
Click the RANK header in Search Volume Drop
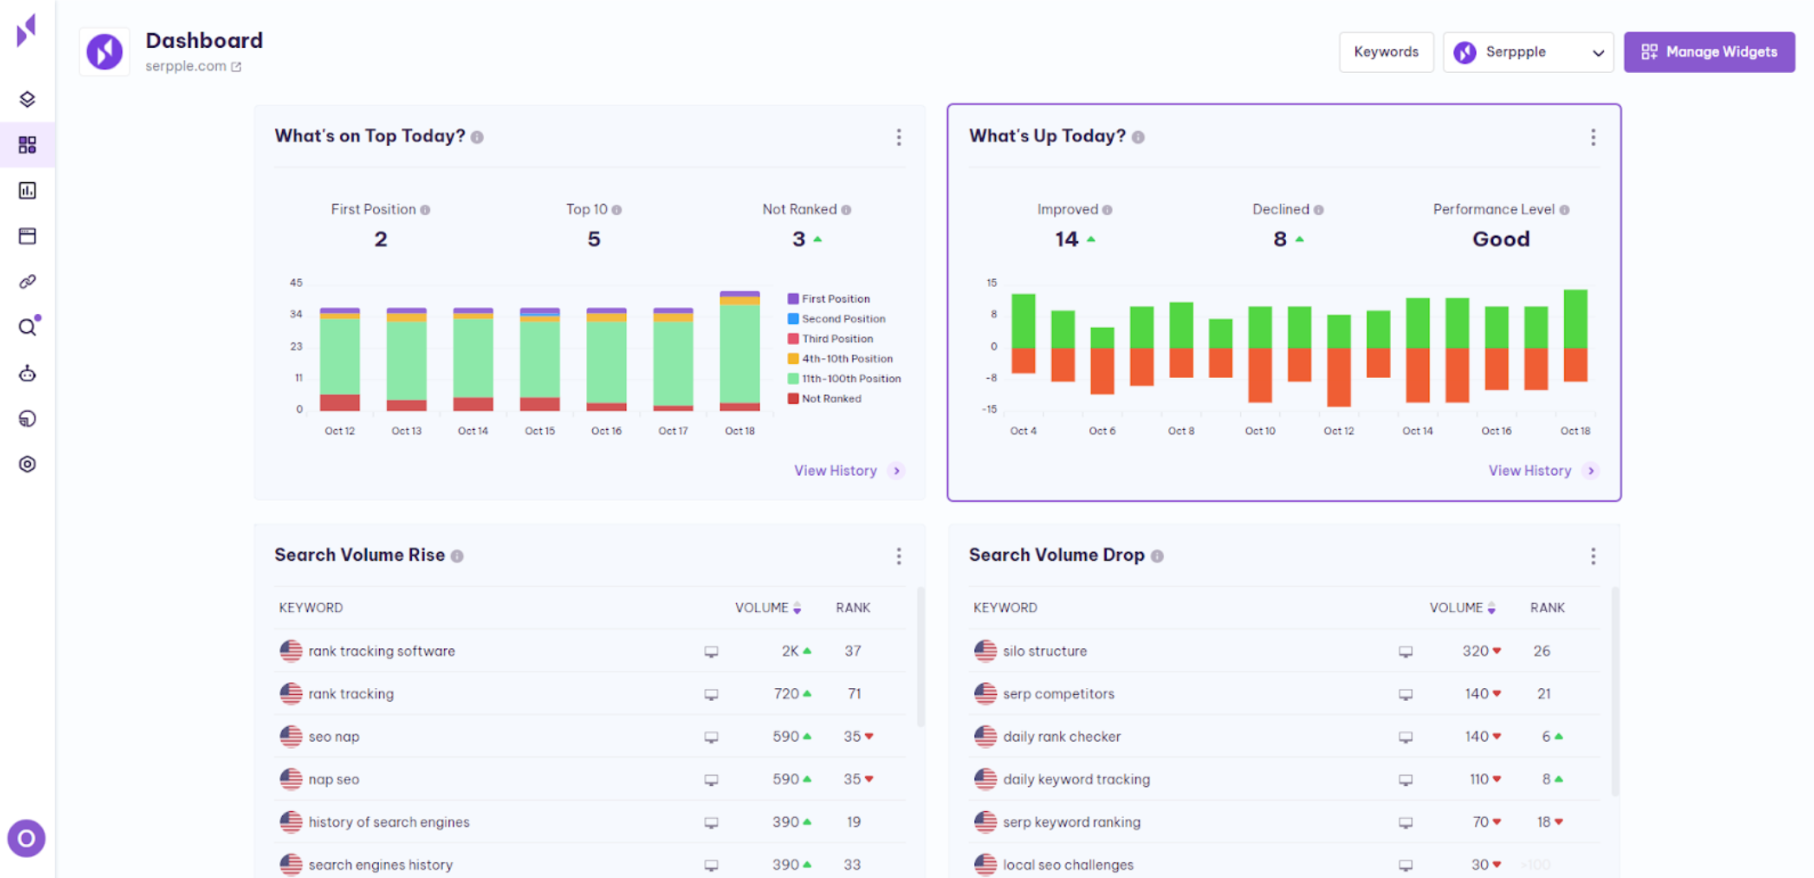(x=1547, y=608)
